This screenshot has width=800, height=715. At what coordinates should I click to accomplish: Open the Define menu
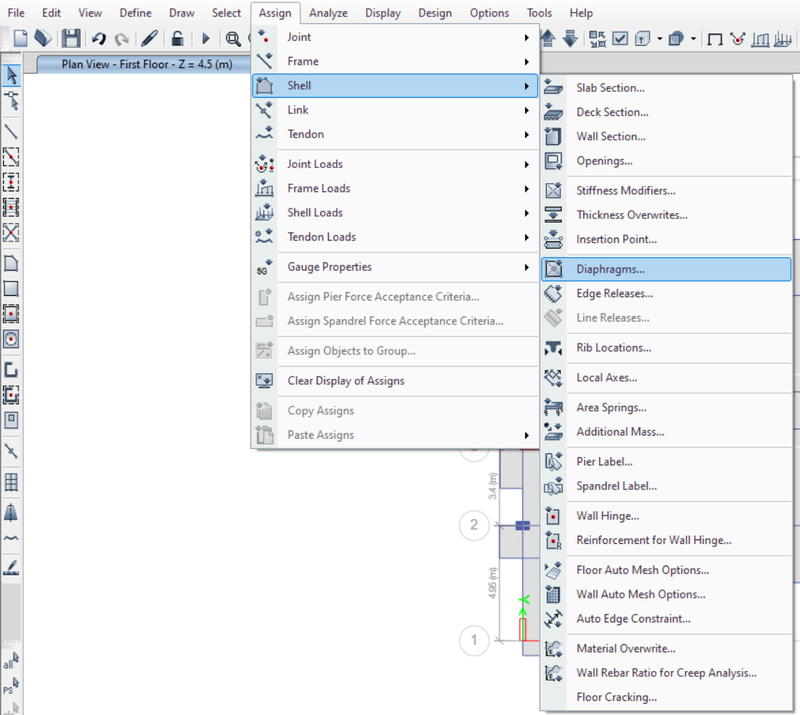135,13
